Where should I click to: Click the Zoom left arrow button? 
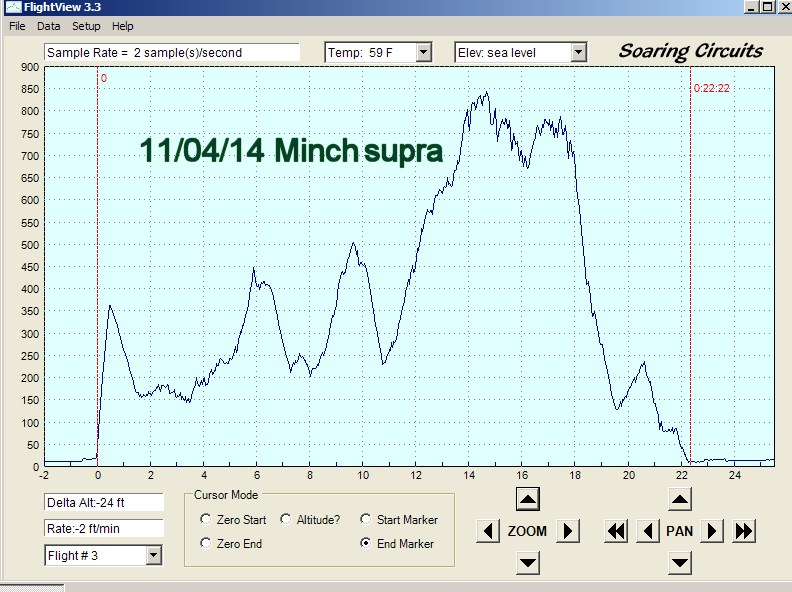tap(488, 531)
